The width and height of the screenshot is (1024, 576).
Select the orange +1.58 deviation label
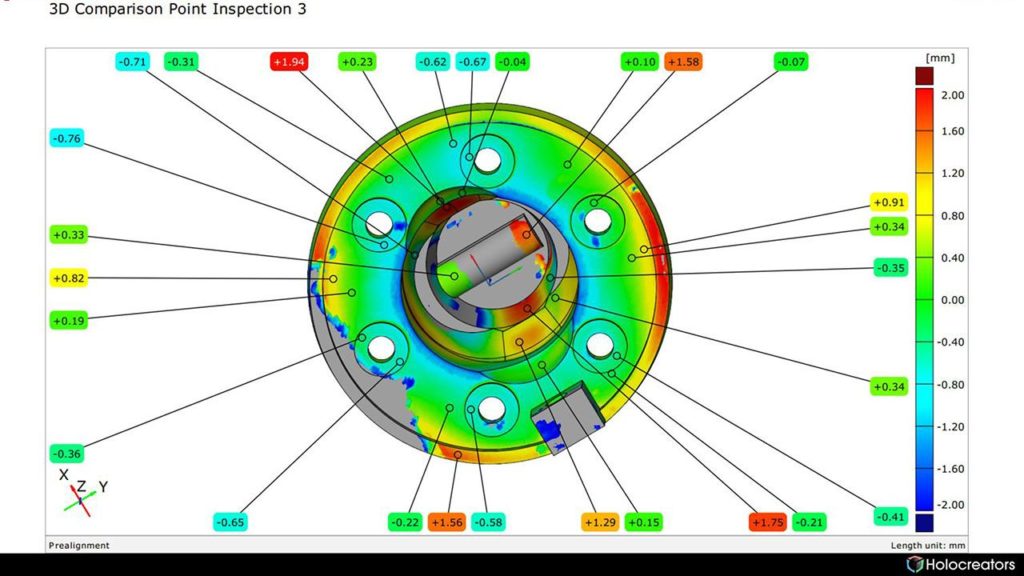(x=683, y=62)
